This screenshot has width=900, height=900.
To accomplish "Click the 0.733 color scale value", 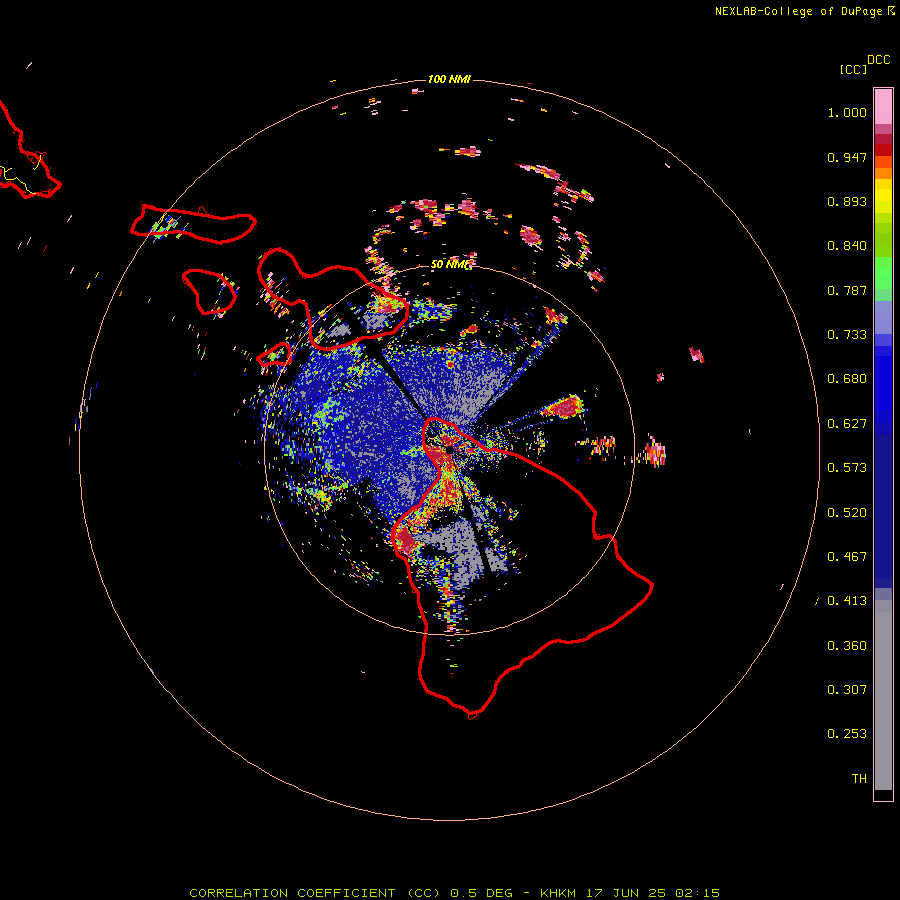I will point(847,335).
